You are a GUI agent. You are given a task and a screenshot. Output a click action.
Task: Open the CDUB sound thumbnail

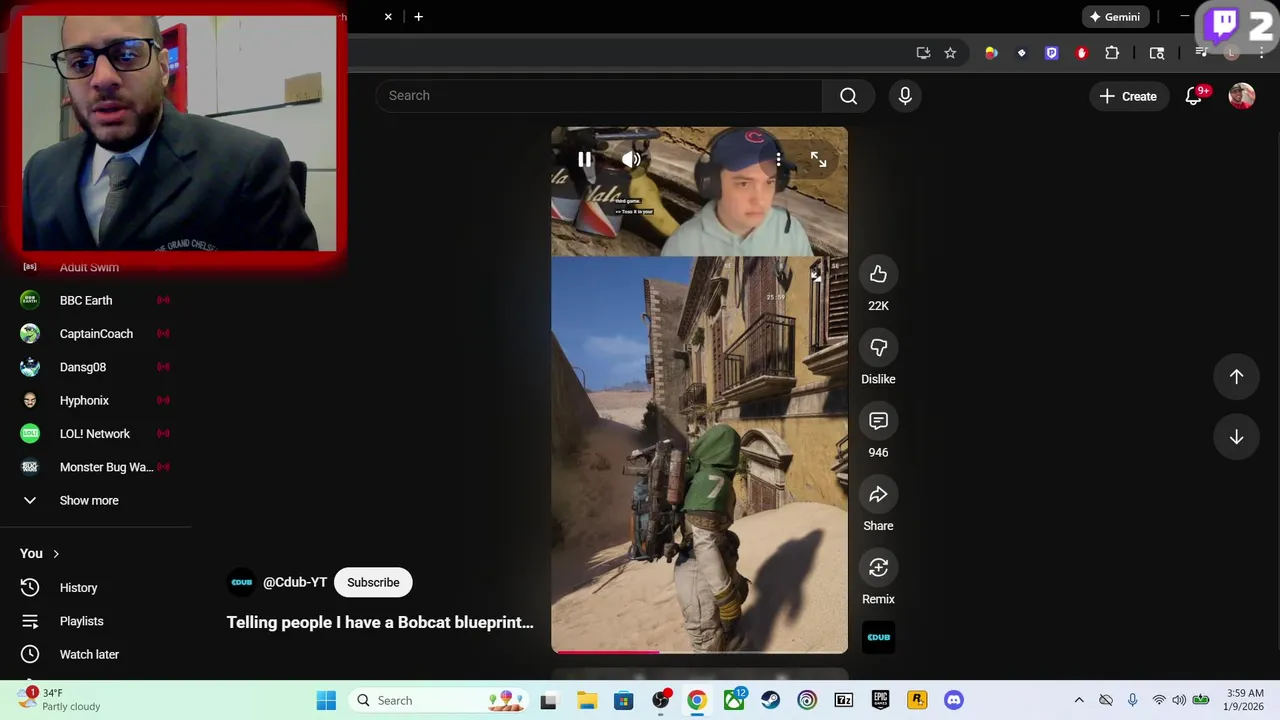[x=878, y=637]
